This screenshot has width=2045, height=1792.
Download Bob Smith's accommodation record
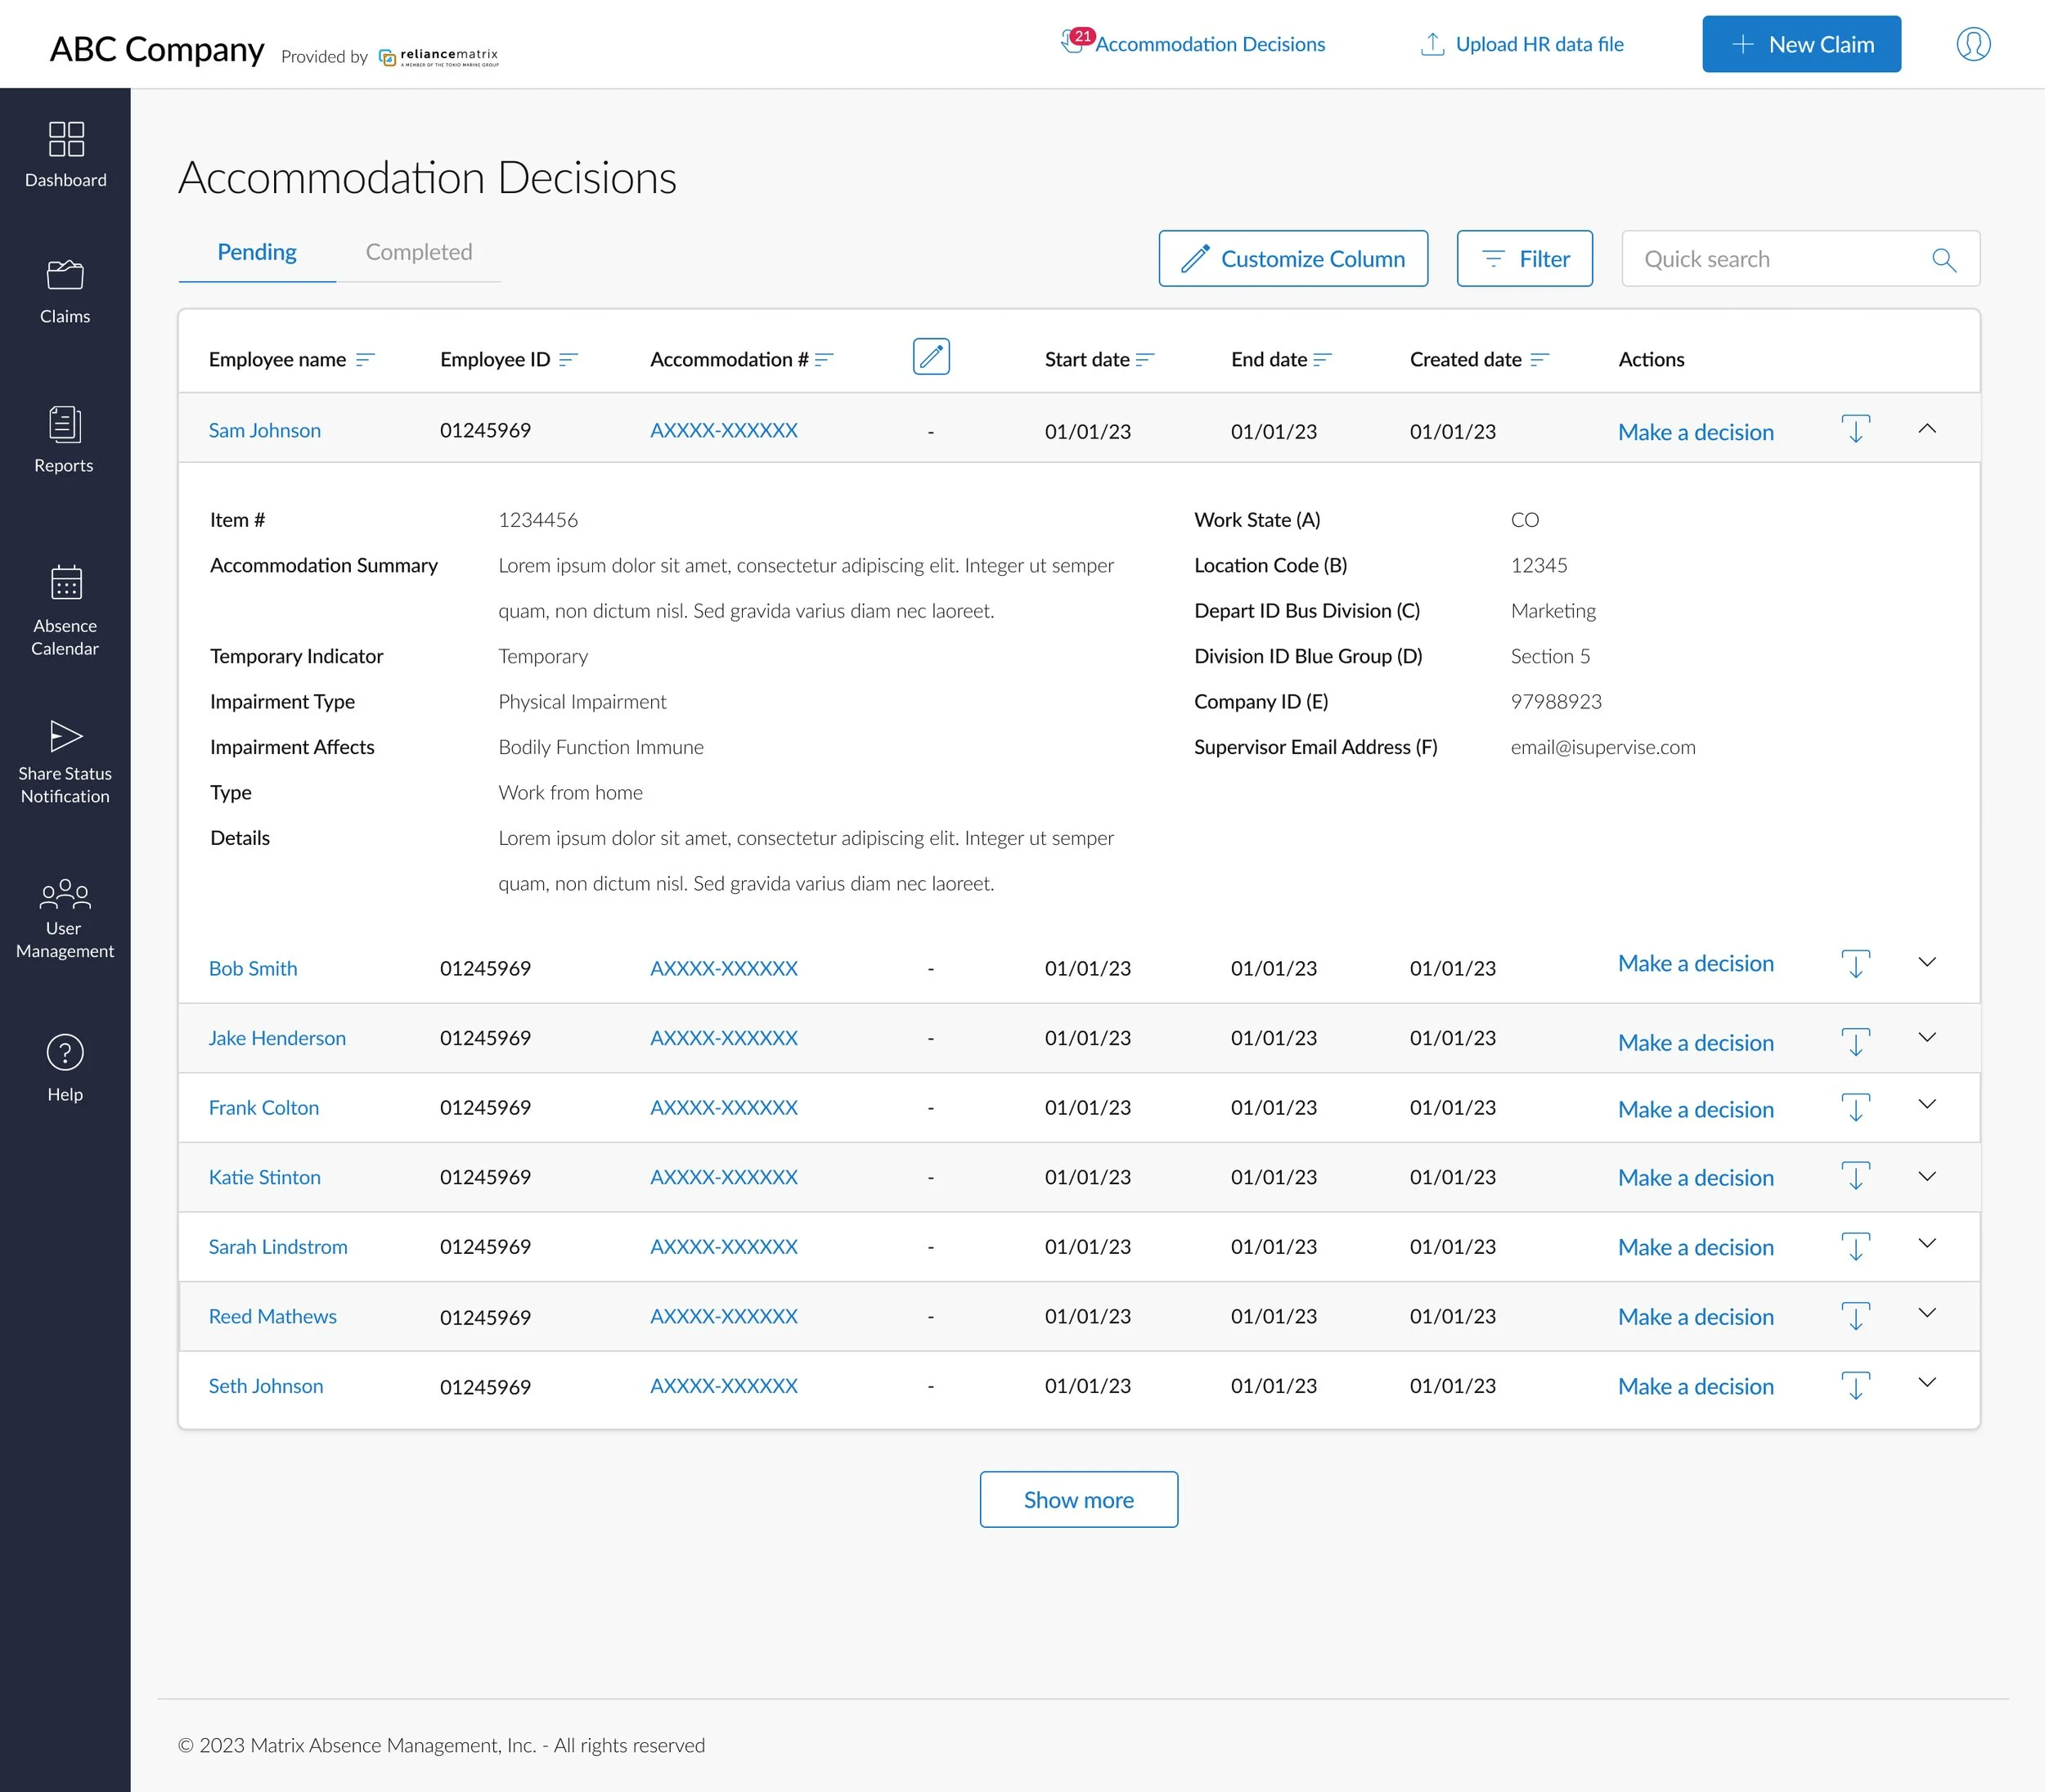click(x=1855, y=964)
